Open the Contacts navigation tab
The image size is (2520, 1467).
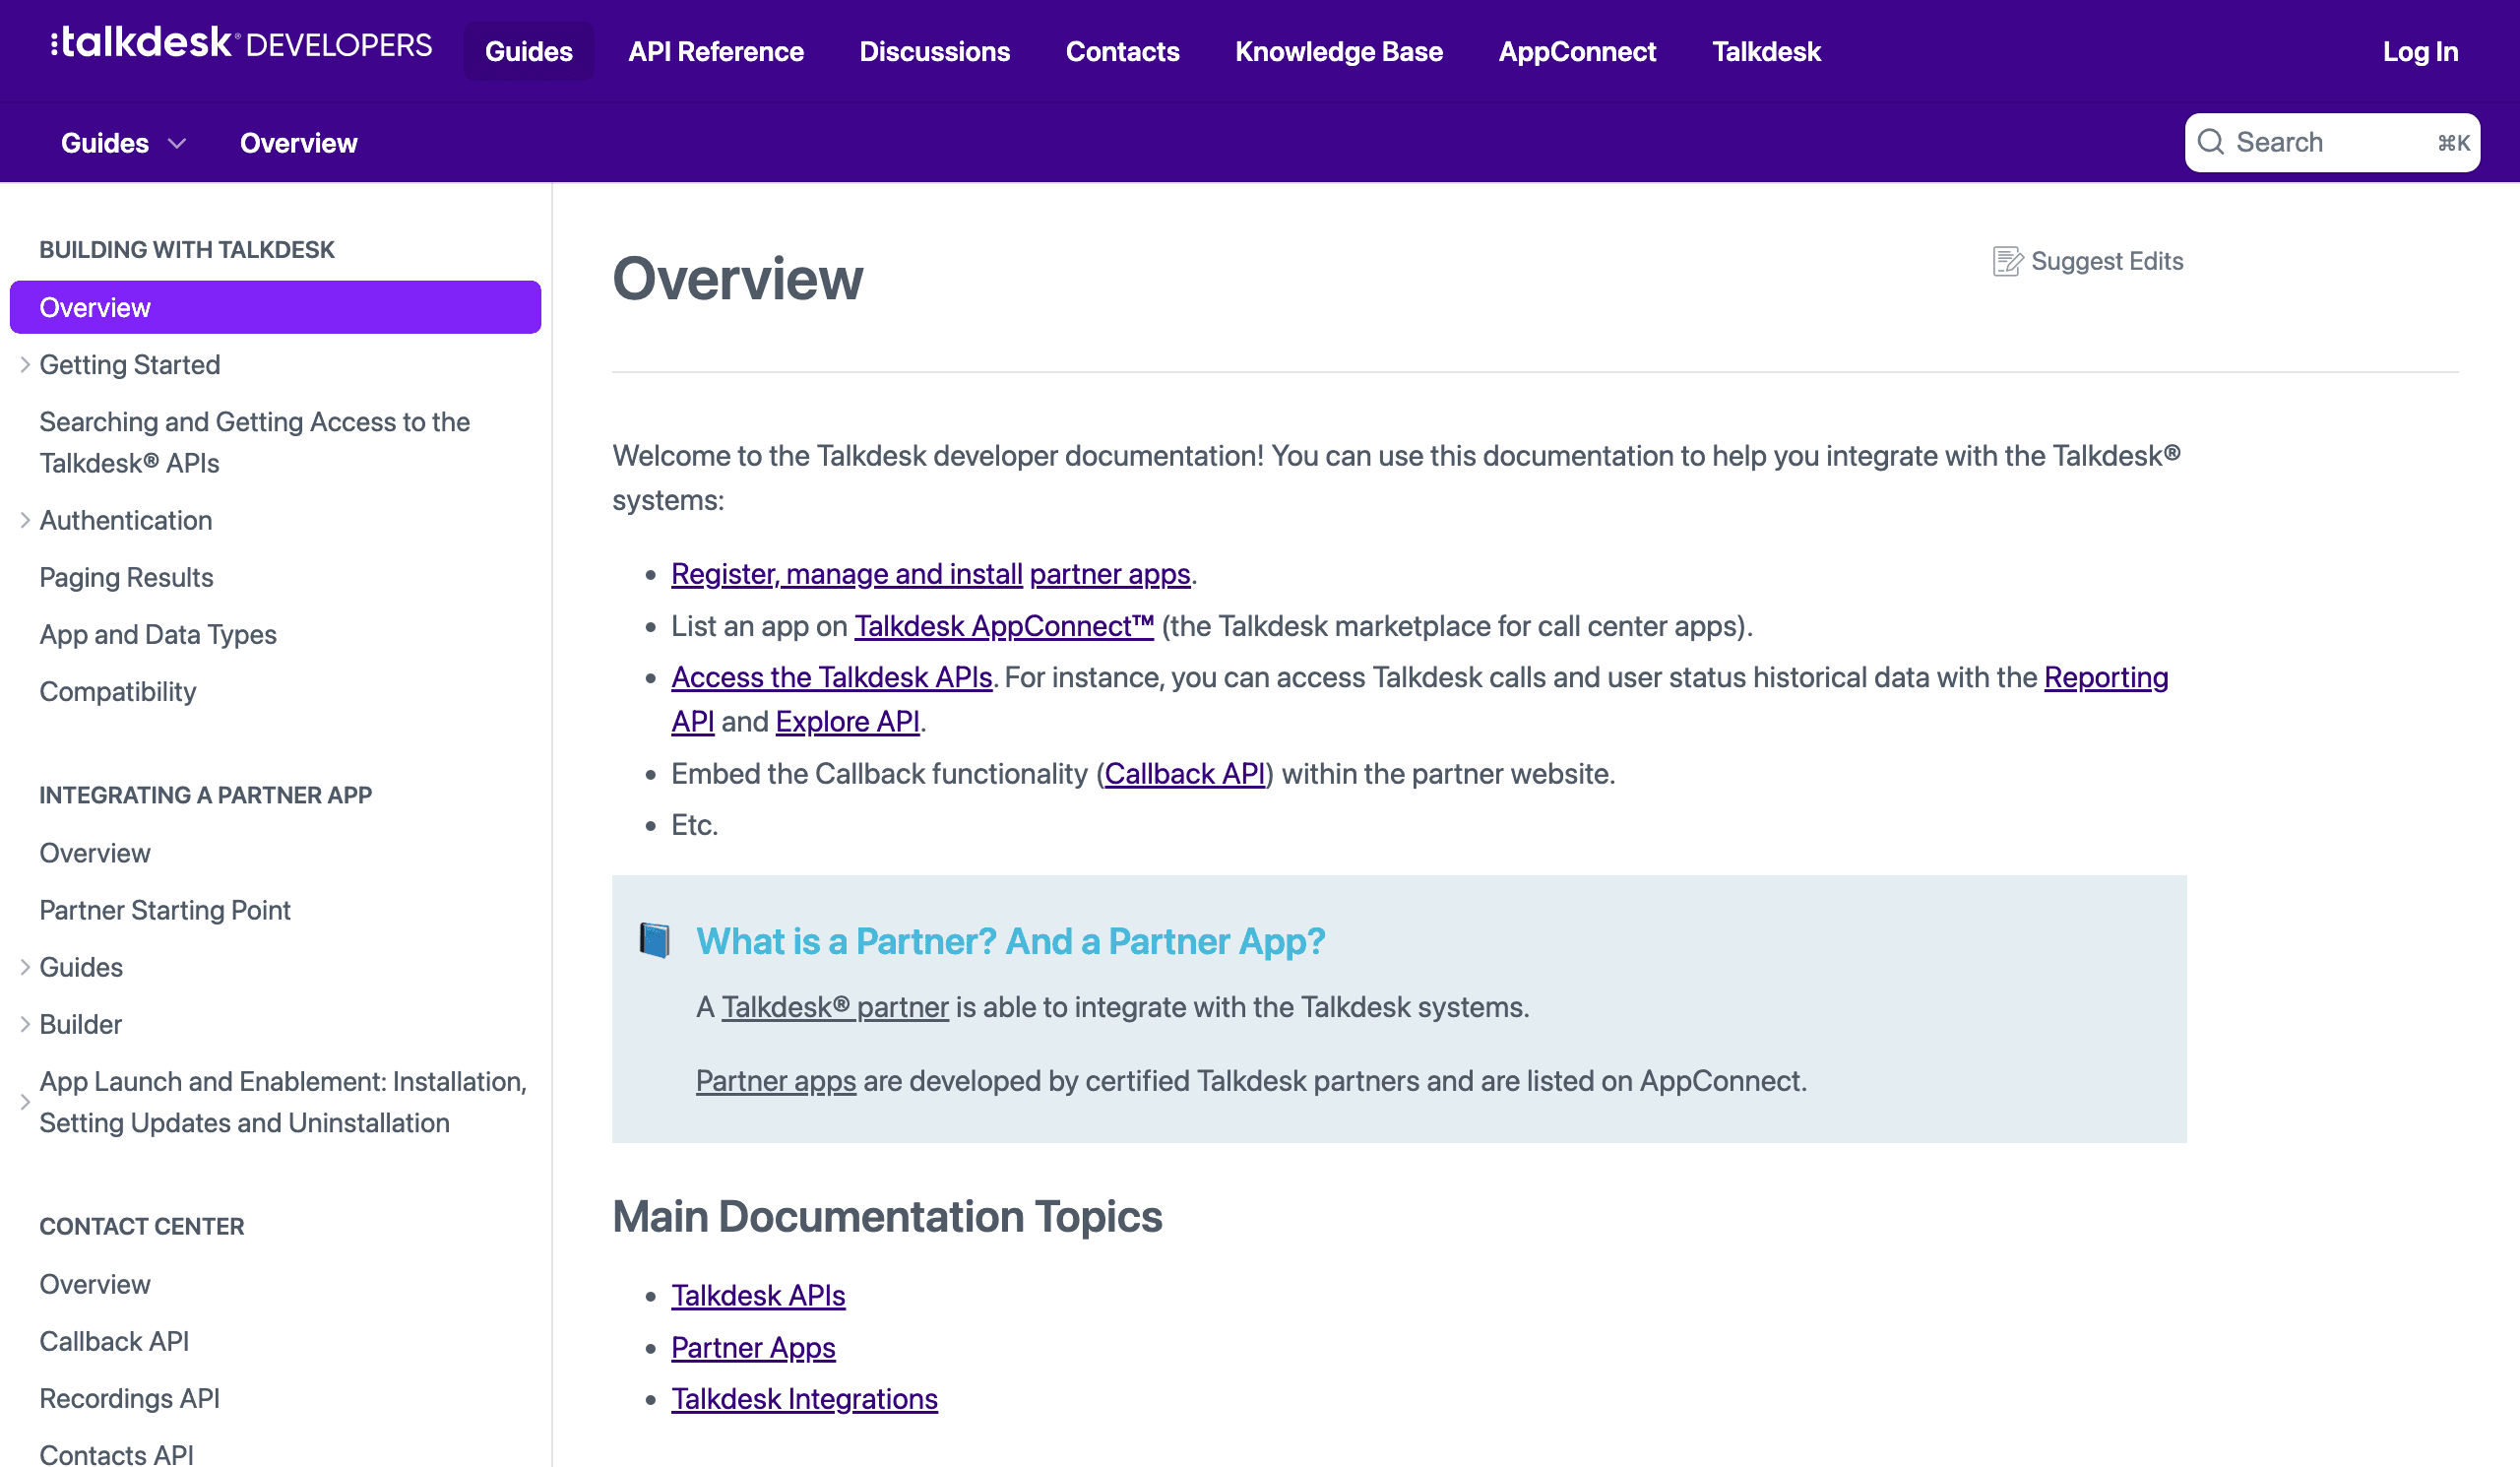click(x=1123, y=51)
